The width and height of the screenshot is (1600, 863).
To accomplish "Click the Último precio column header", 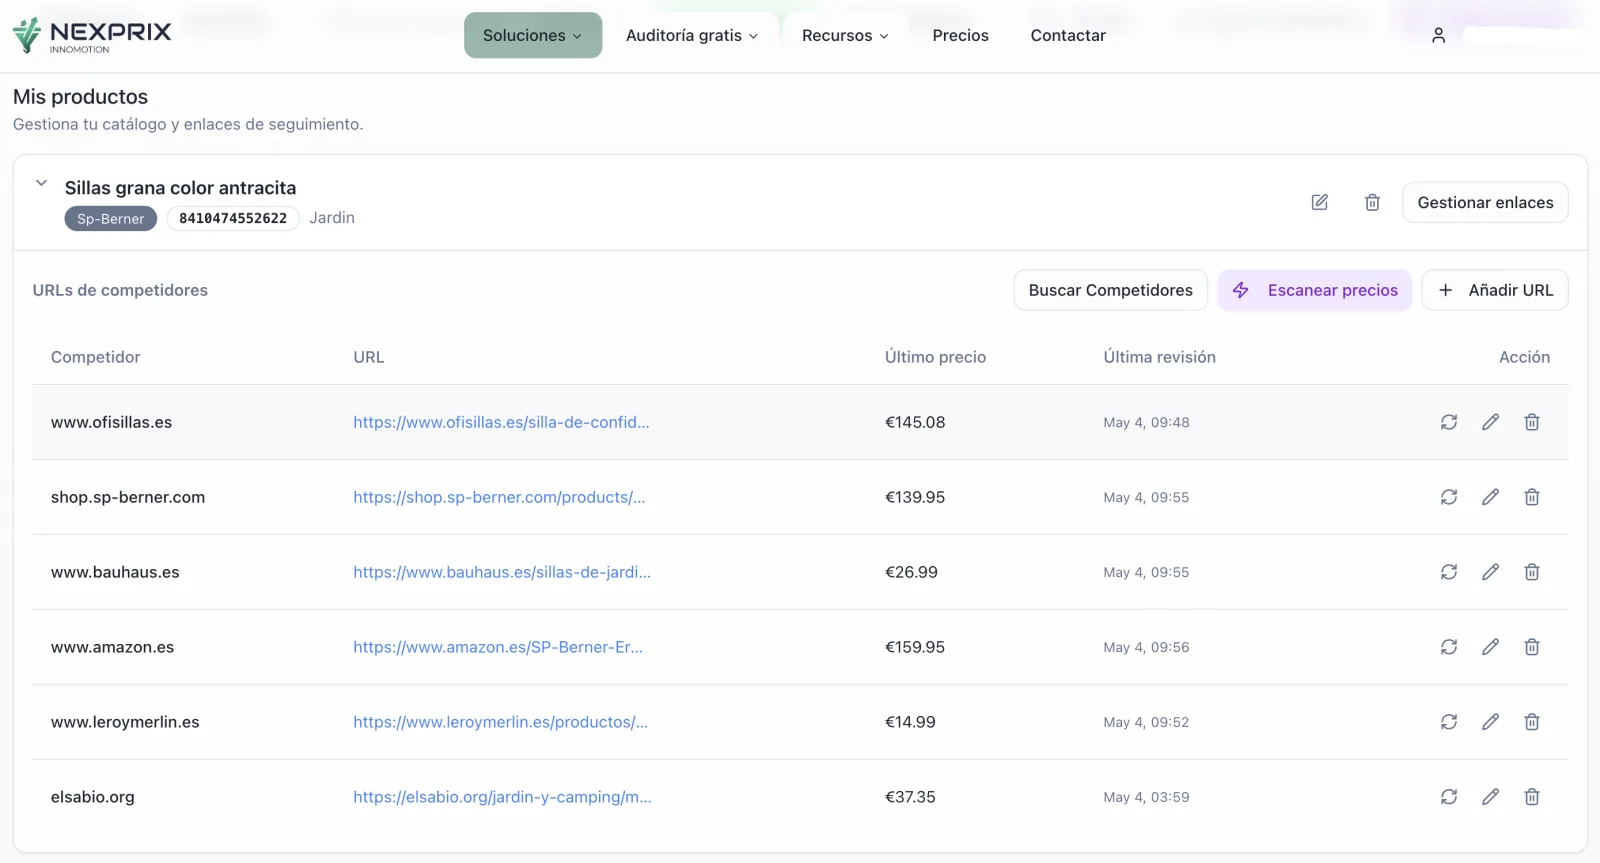I will 935,357.
